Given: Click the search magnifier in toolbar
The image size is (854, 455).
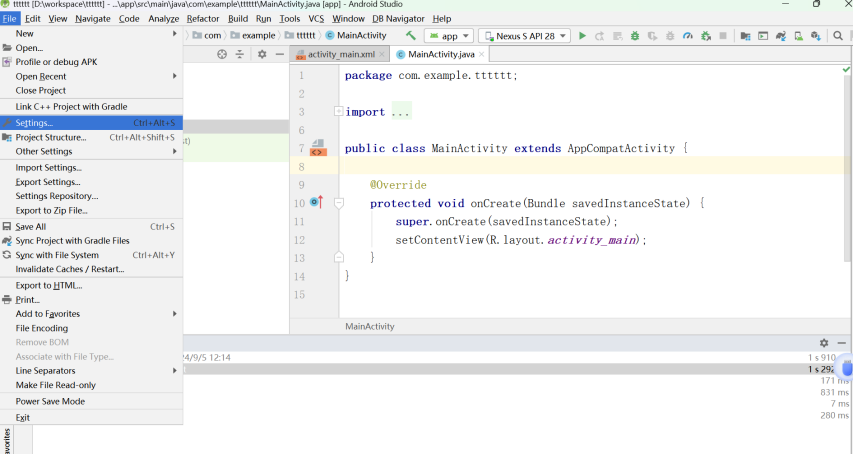Looking at the screenshot, I should pyautogui.click(x=838, y=36).
